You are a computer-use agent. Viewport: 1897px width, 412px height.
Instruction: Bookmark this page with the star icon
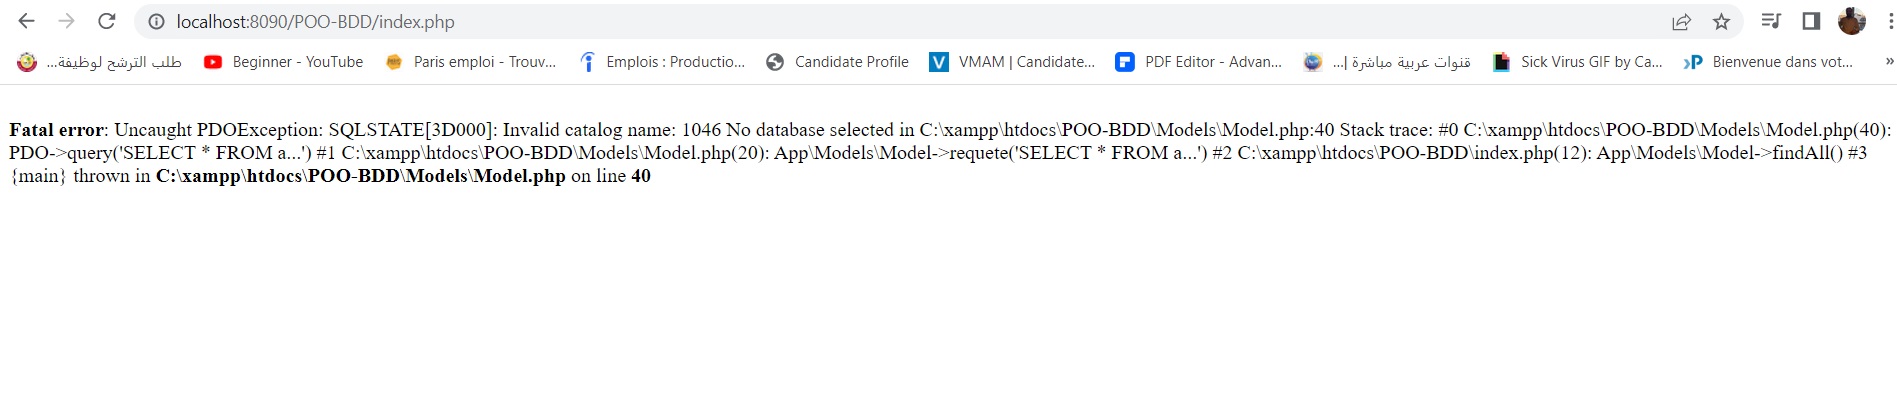click(1721, 21)
